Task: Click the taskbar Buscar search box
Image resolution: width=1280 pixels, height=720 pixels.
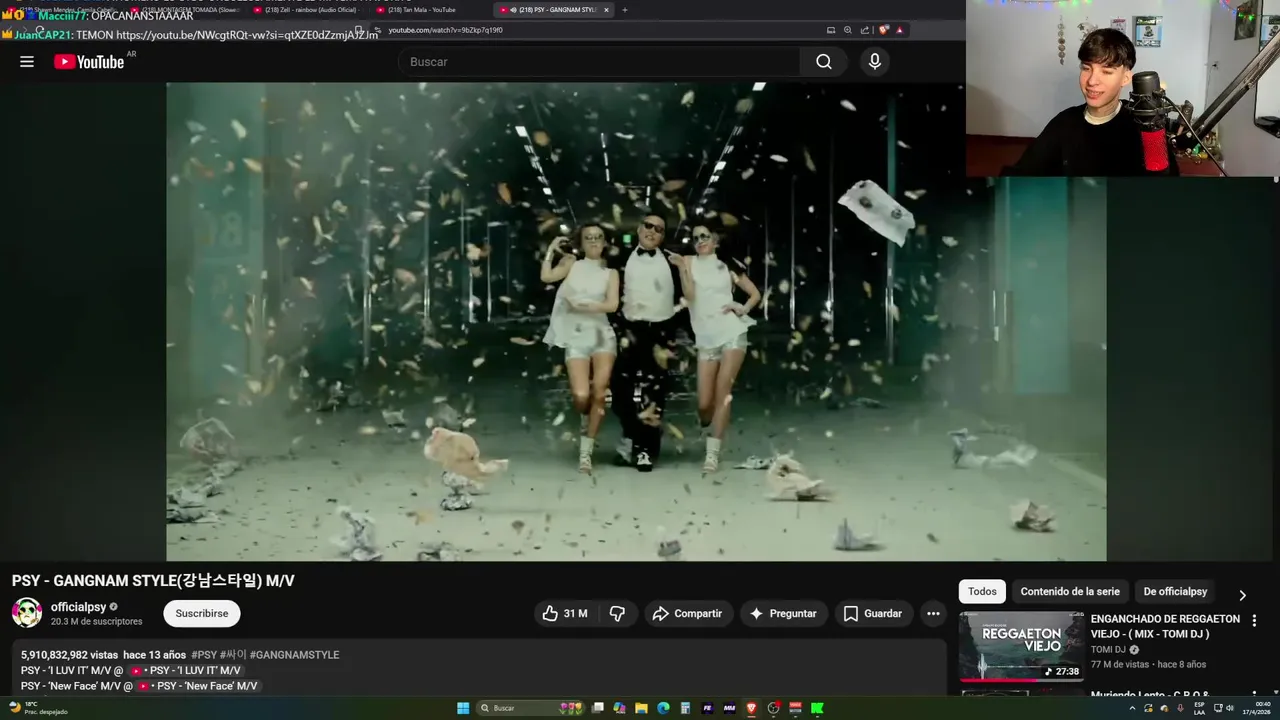Action: [530, 708]
